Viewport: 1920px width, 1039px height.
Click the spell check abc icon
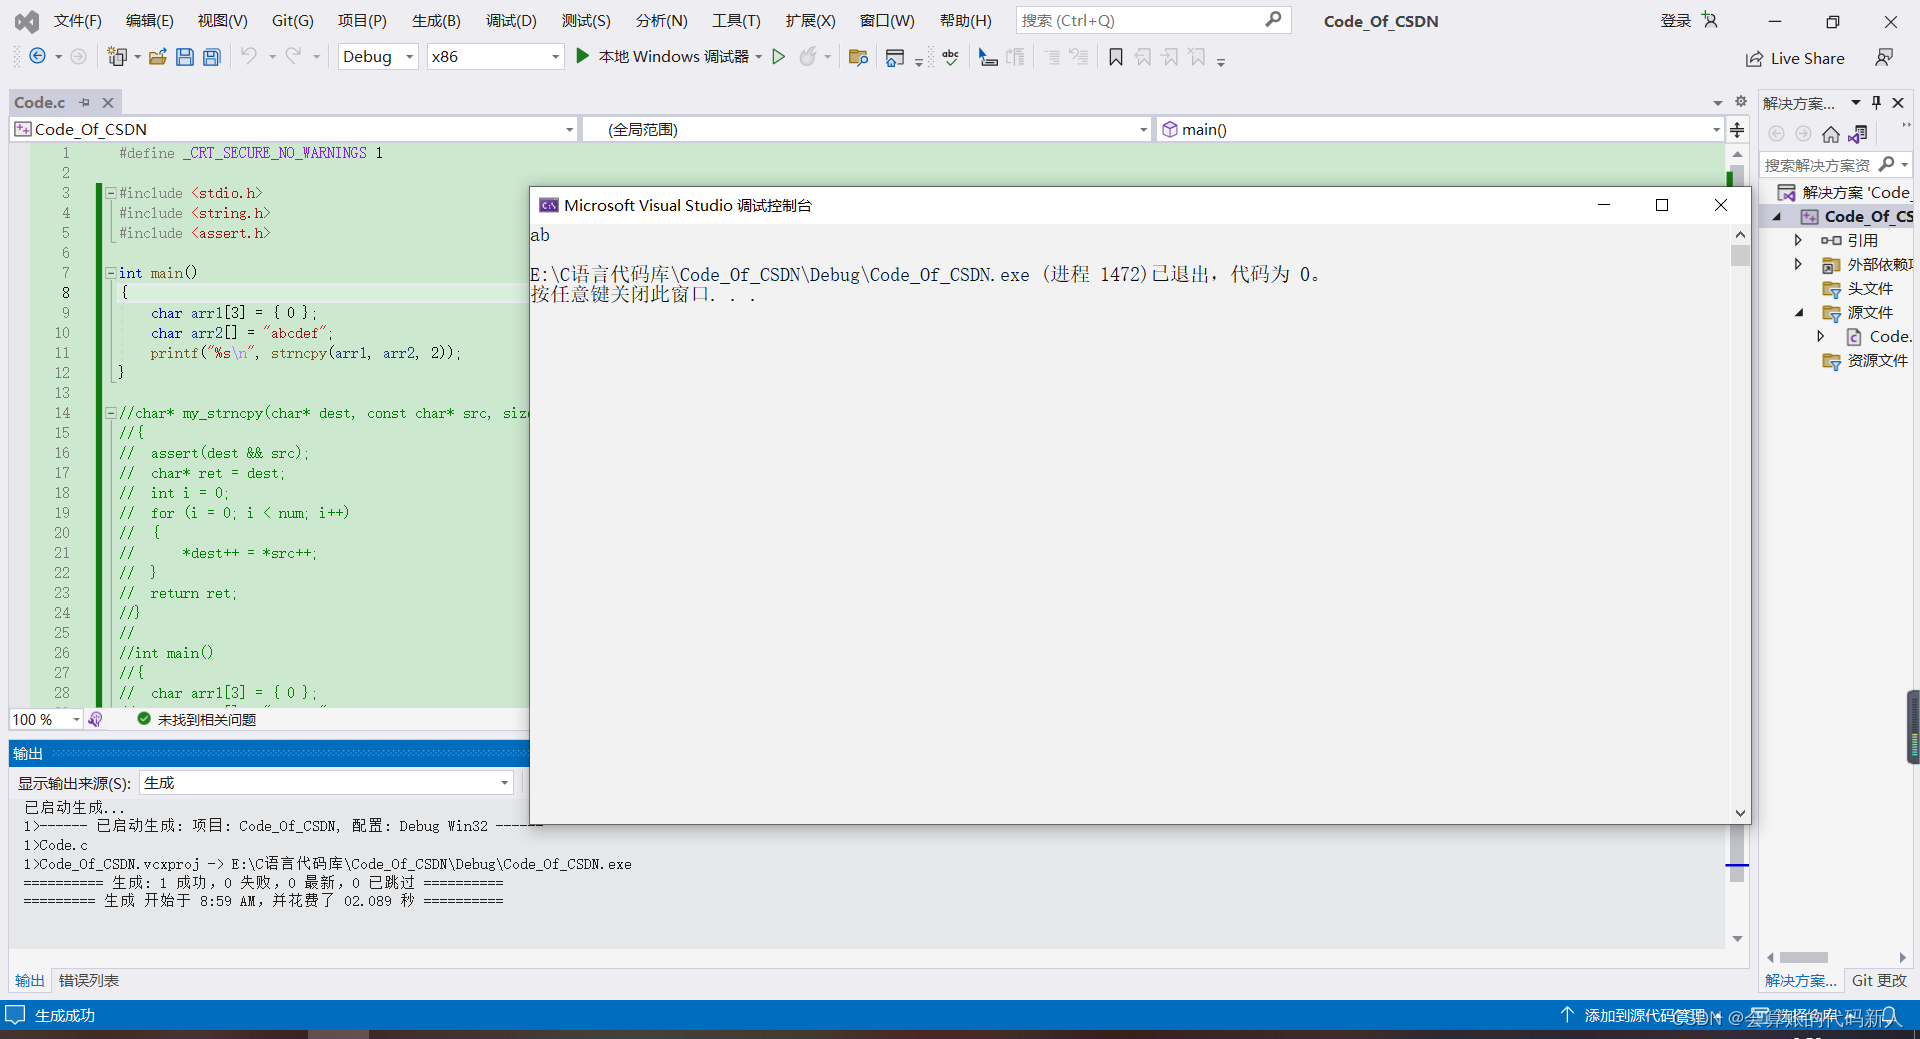pos(950,57)
